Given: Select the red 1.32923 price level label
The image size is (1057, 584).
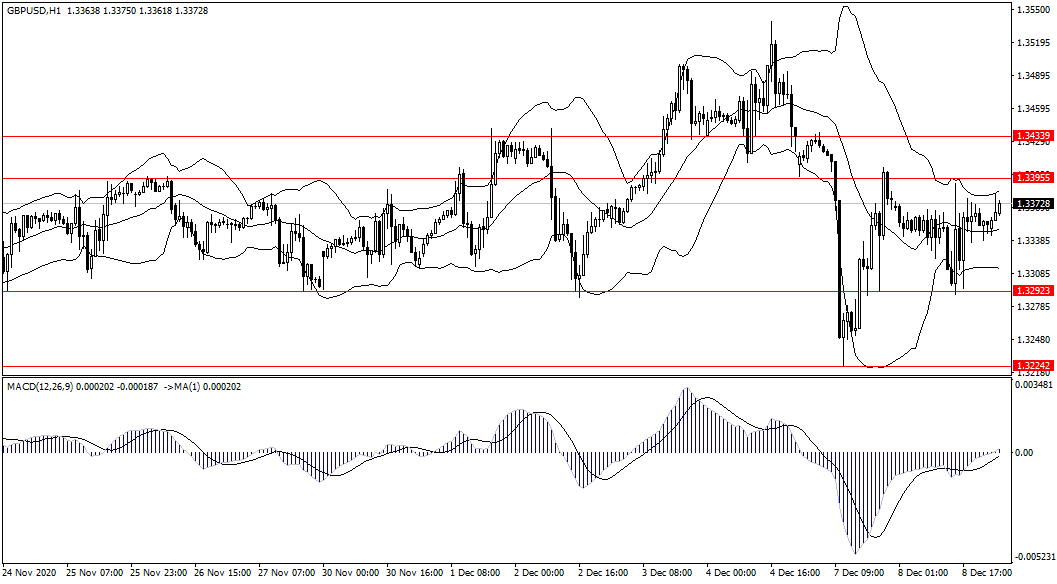Looking at the screenshot, I should click(x=1032, y=291).
